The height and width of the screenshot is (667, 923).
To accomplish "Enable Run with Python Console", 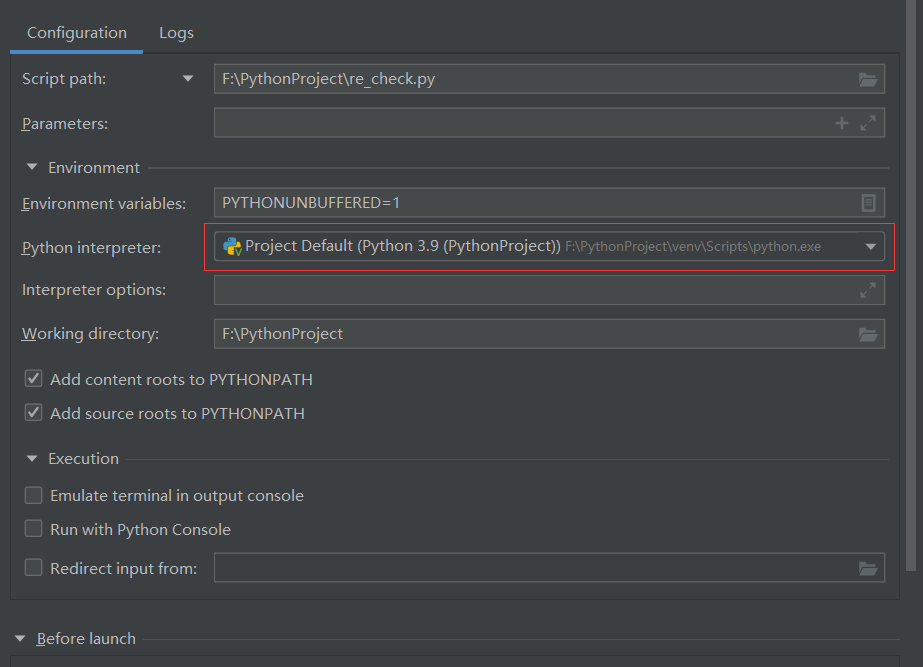I will coord(33,530).
